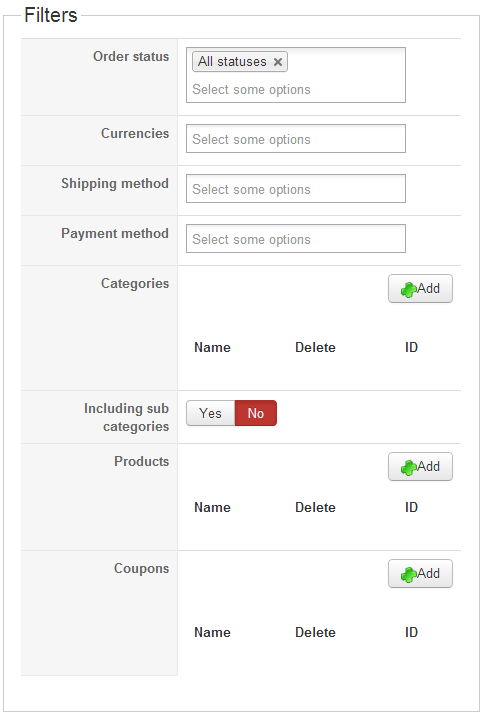The width and height of the screenshot is (487, 716).
Task: Click the Order status field label
Action: tap(131, 57)
